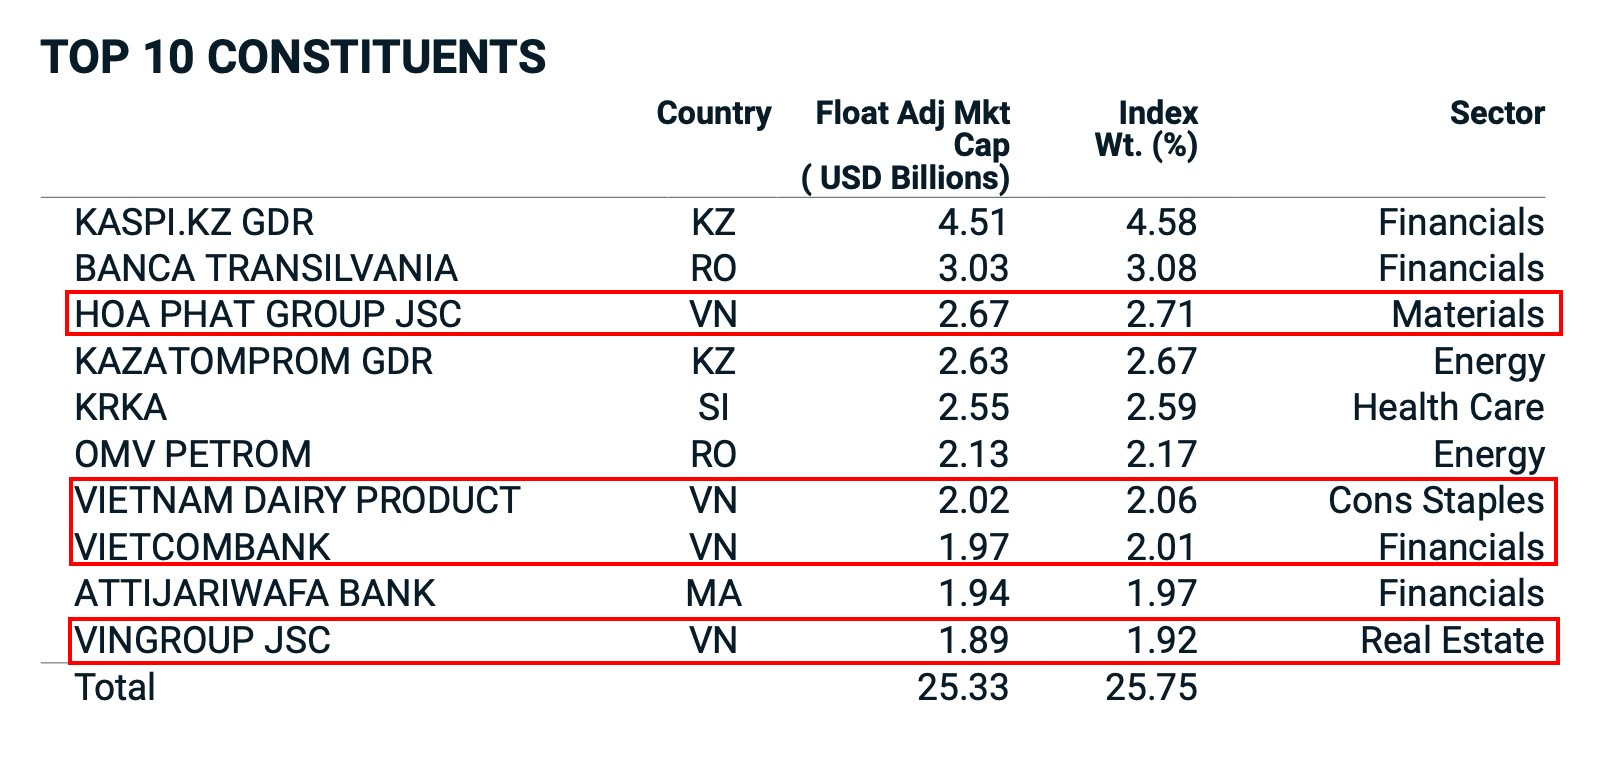Click the OMV PETROM constituent name
Screen dimensions: 1620x760
pyautogui.click(x=193, y=454)
